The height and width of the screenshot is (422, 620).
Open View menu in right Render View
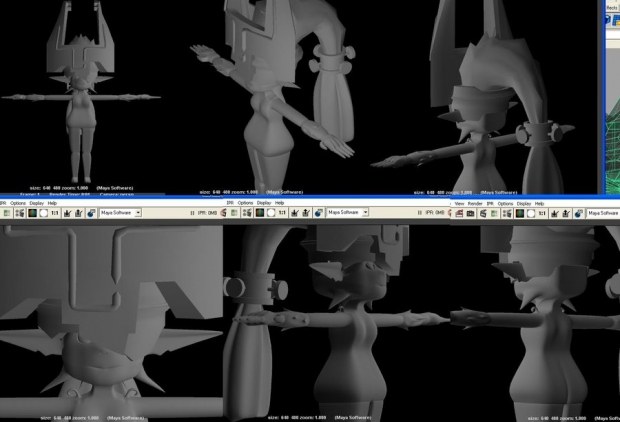[459, 204]
